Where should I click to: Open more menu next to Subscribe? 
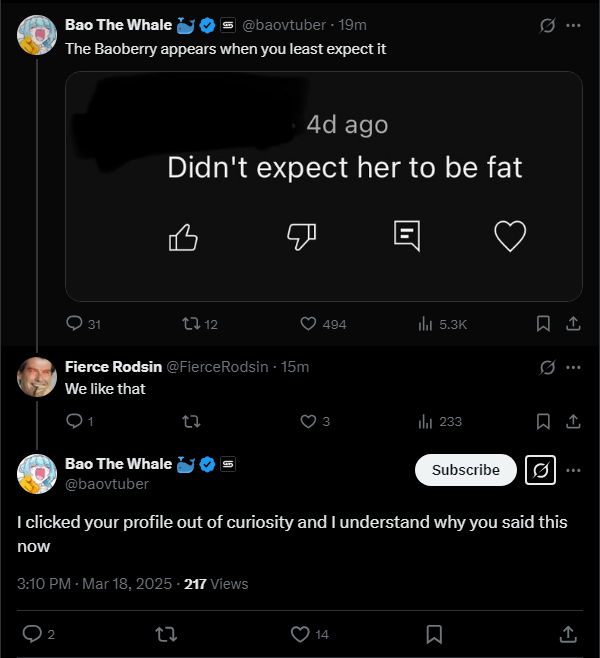(573, 470)
